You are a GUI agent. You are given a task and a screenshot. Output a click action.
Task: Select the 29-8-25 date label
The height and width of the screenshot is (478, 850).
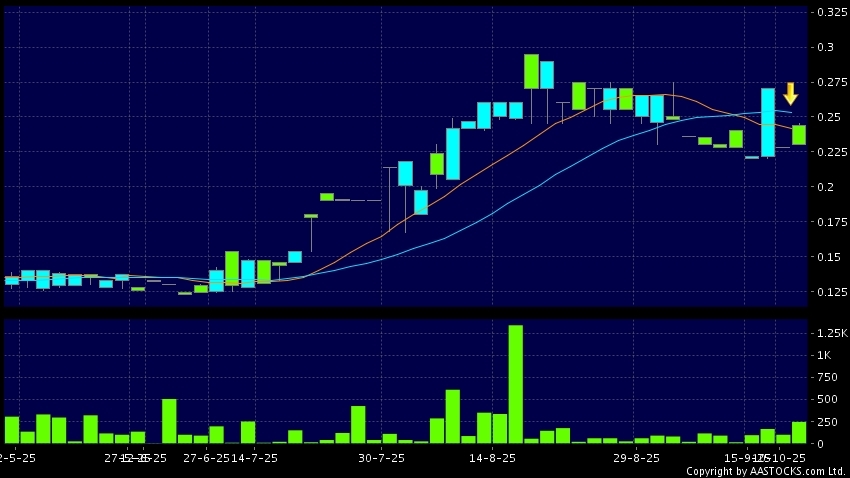[x=635, y=457]
